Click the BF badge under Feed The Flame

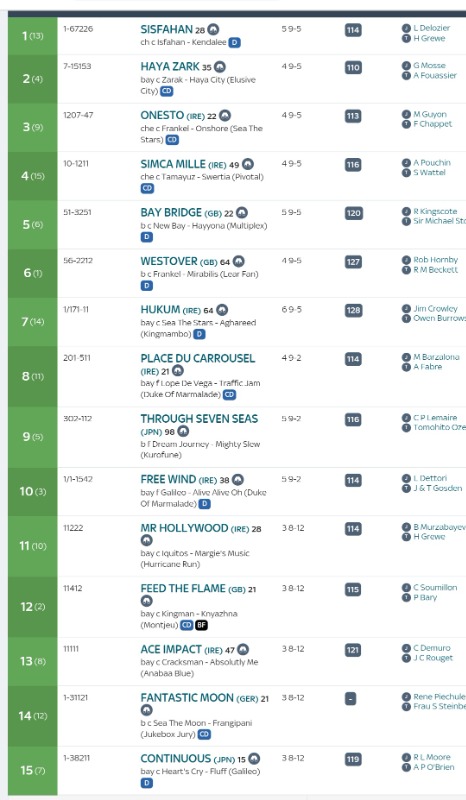point(201,625)
